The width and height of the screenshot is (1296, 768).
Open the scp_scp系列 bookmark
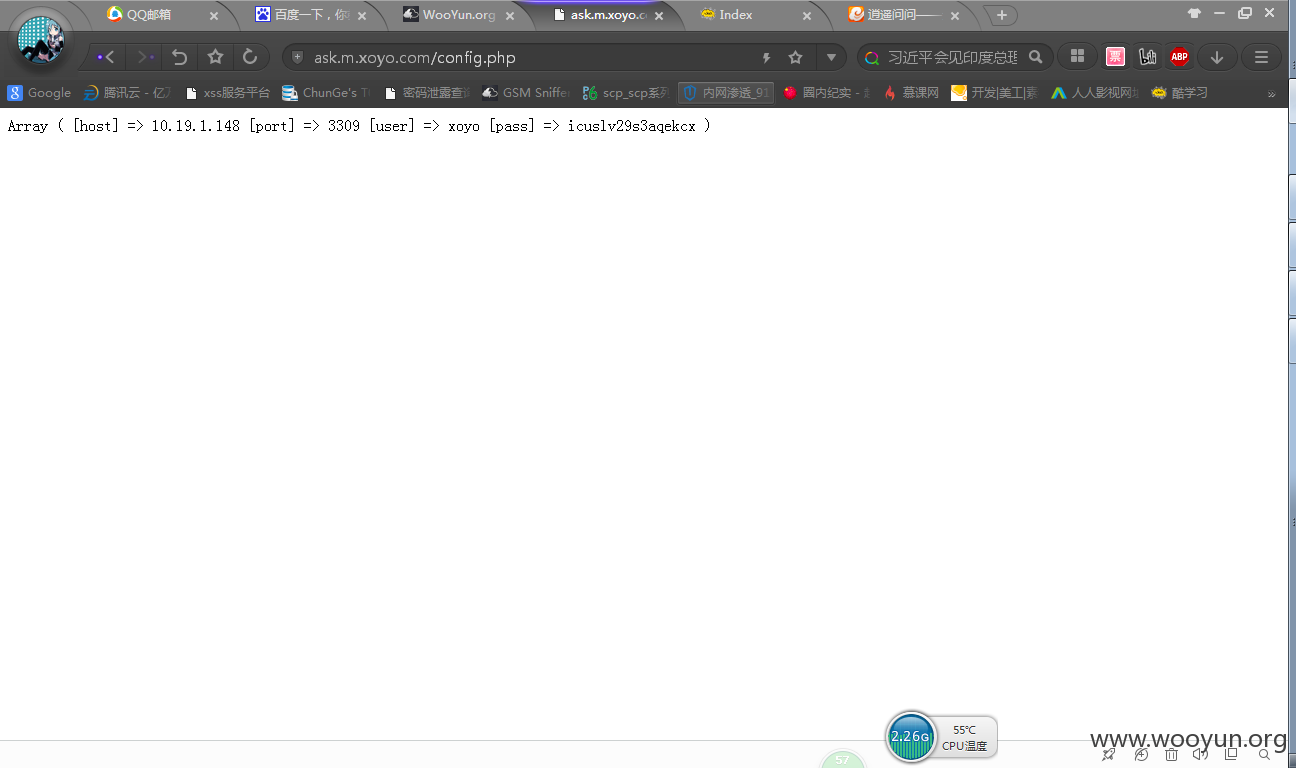coord(627,93)
